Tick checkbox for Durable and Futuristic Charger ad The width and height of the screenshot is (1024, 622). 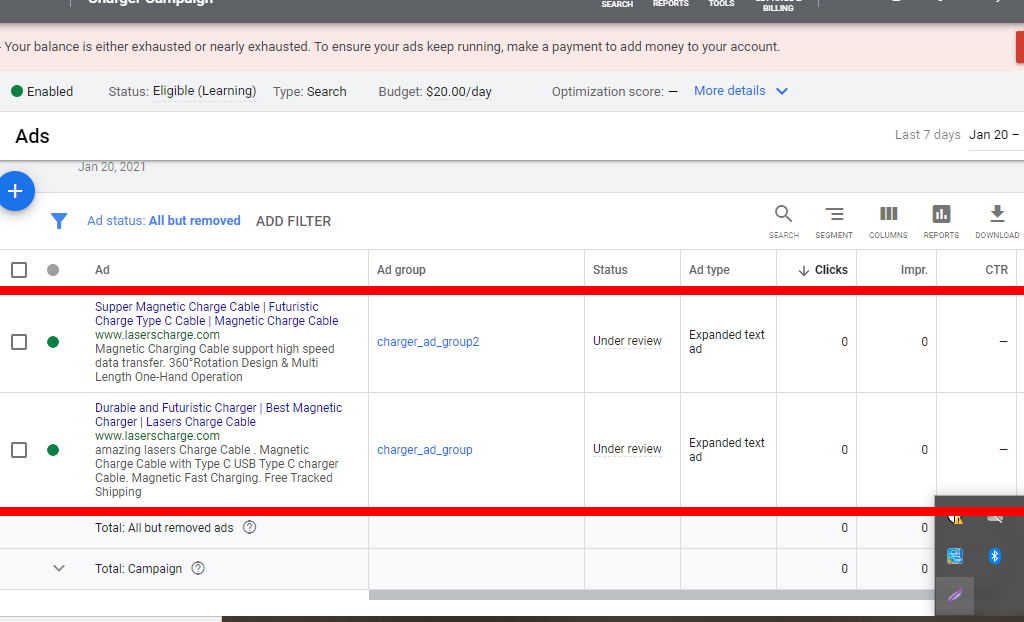point(19,450)
